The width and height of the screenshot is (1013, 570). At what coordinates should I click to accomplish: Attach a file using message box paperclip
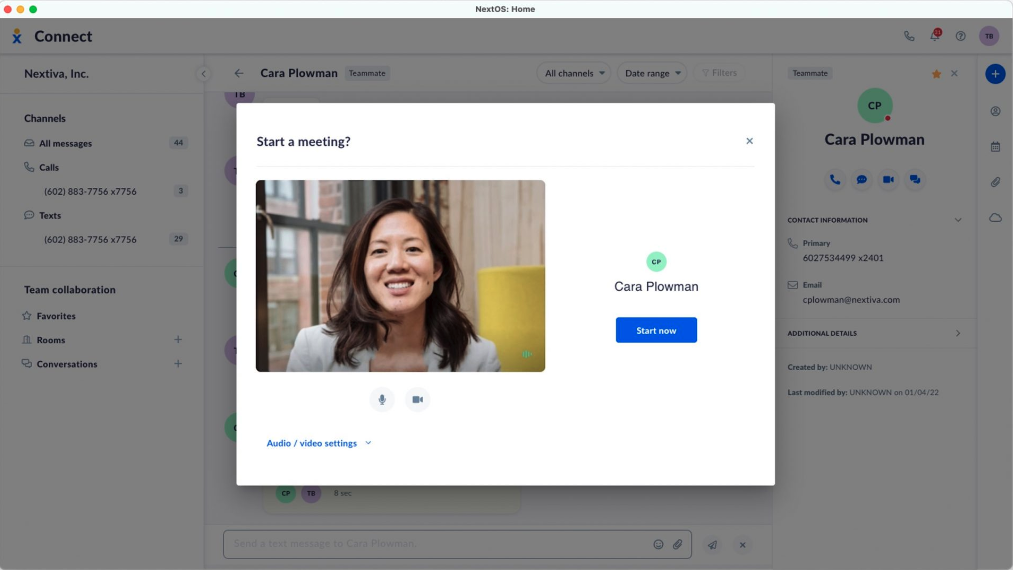click(x=677, y=545)
